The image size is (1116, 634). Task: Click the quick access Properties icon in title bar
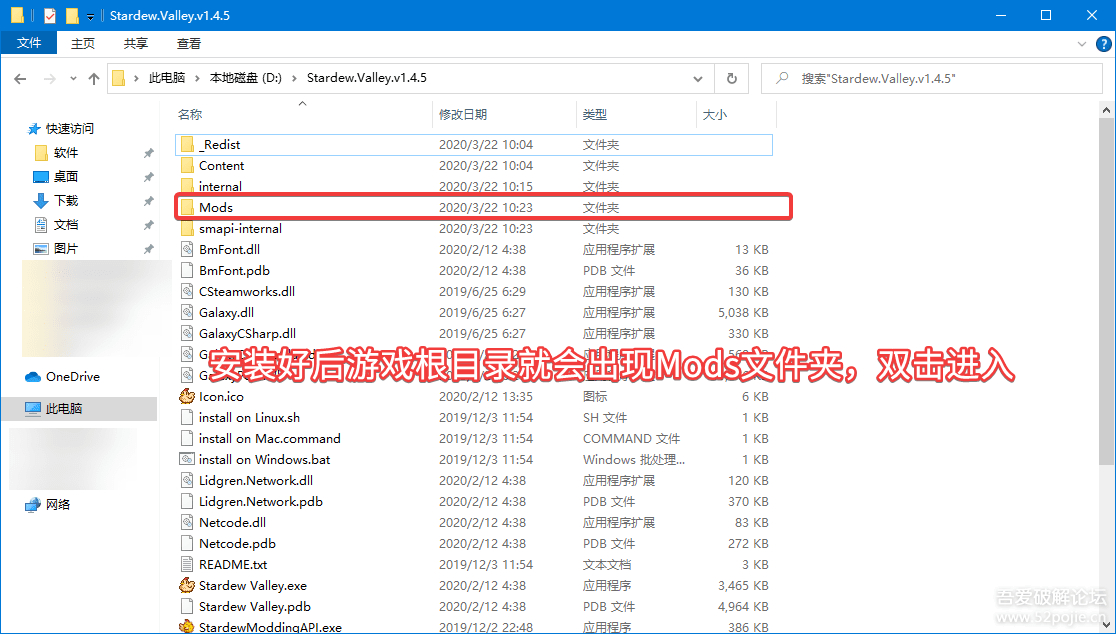pos(50,15)
